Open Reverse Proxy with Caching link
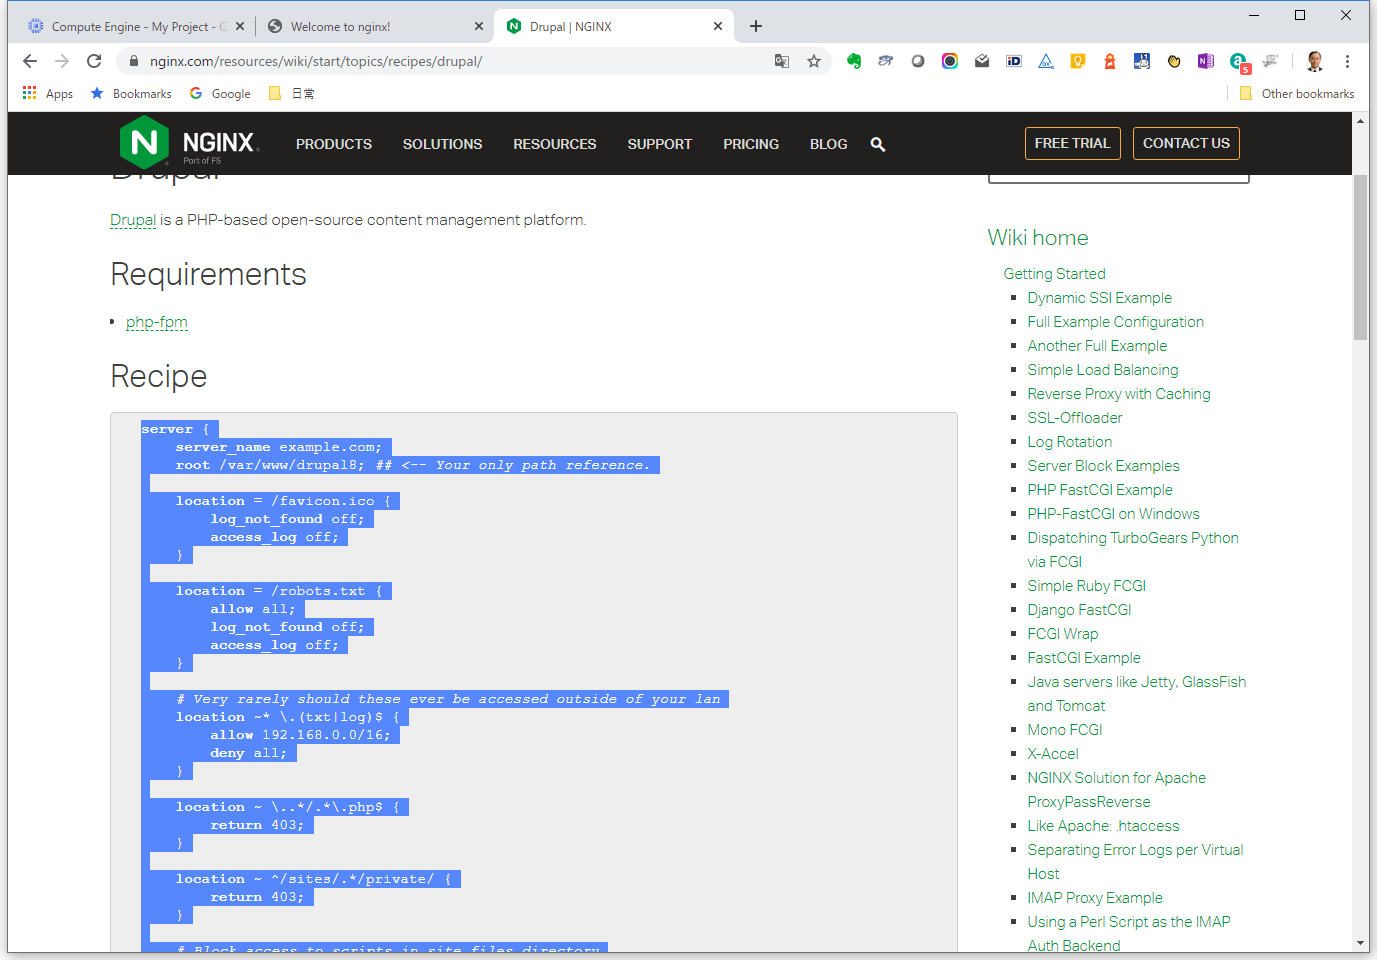This screenshot has height=960, width=1377. pyautogui.click(x=1119, y=394)
